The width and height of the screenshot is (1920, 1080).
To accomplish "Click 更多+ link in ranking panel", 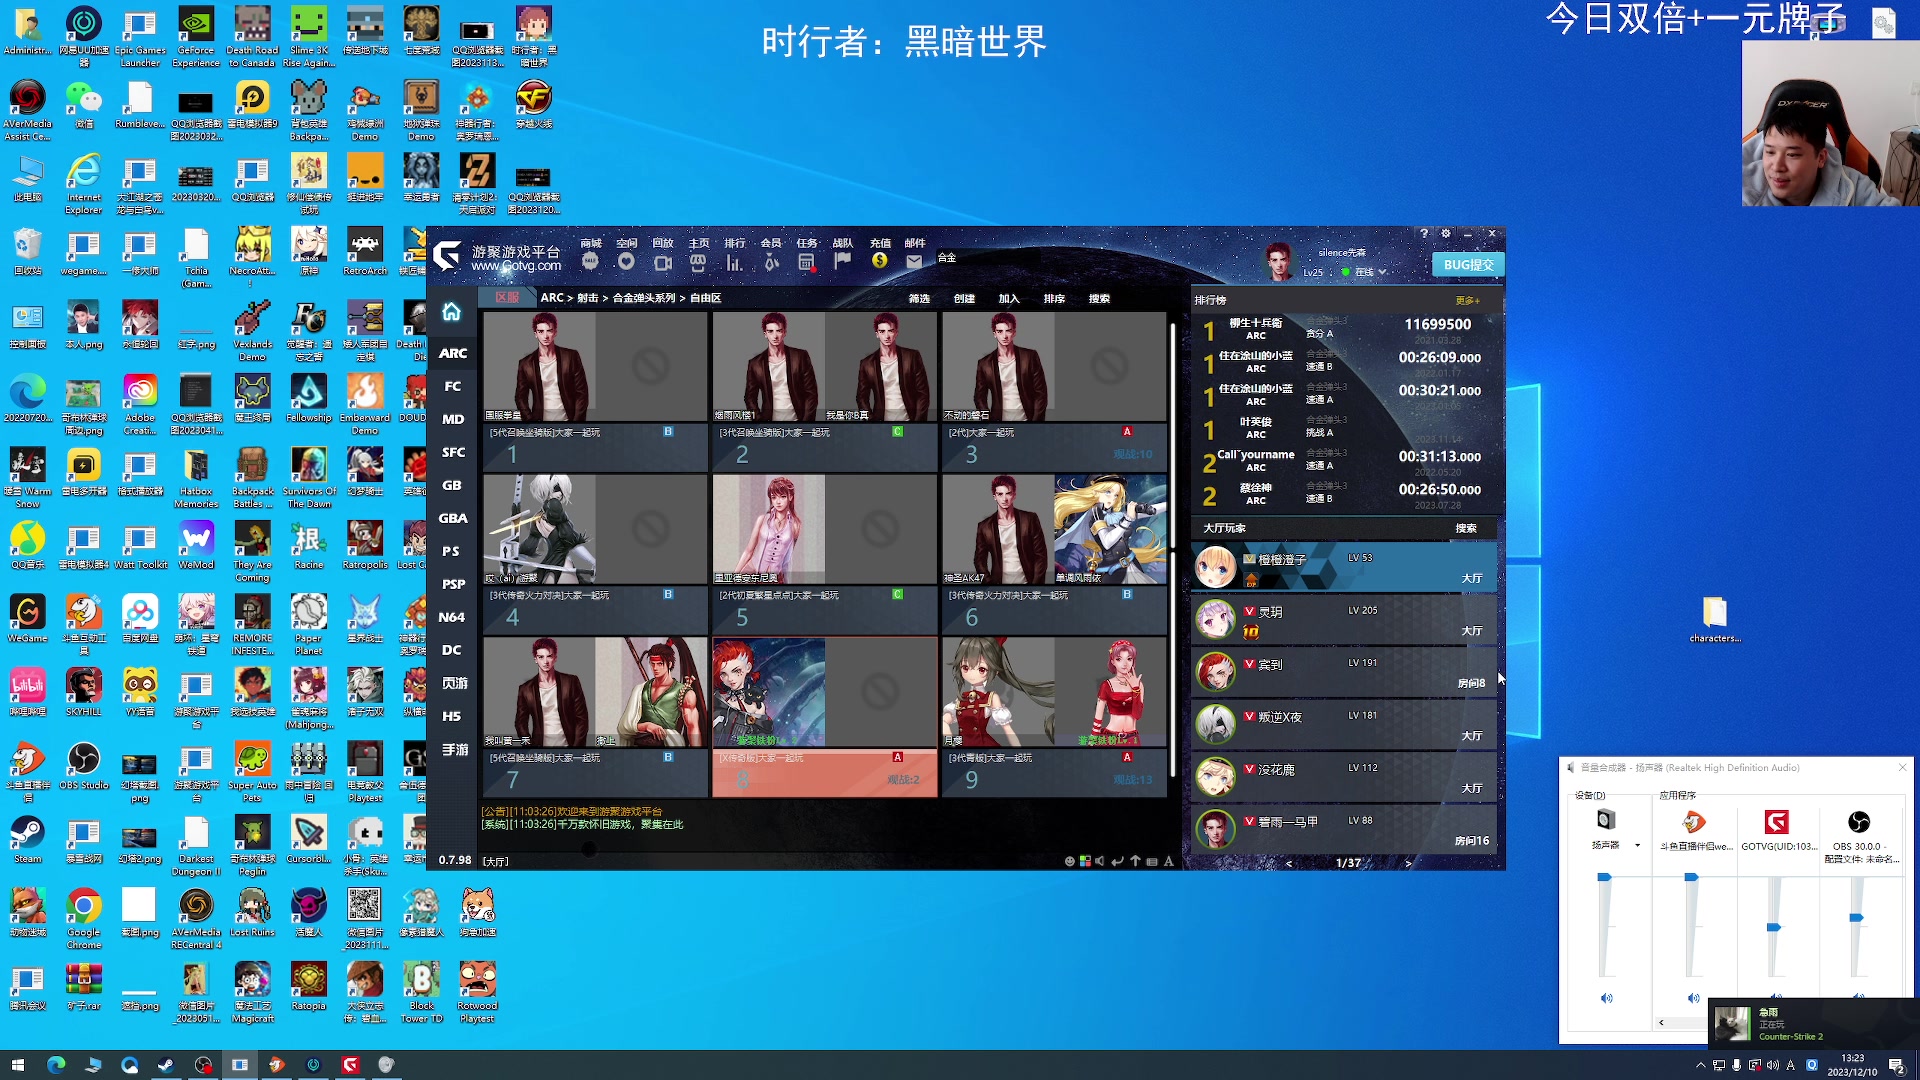I will click(1467, 300).
